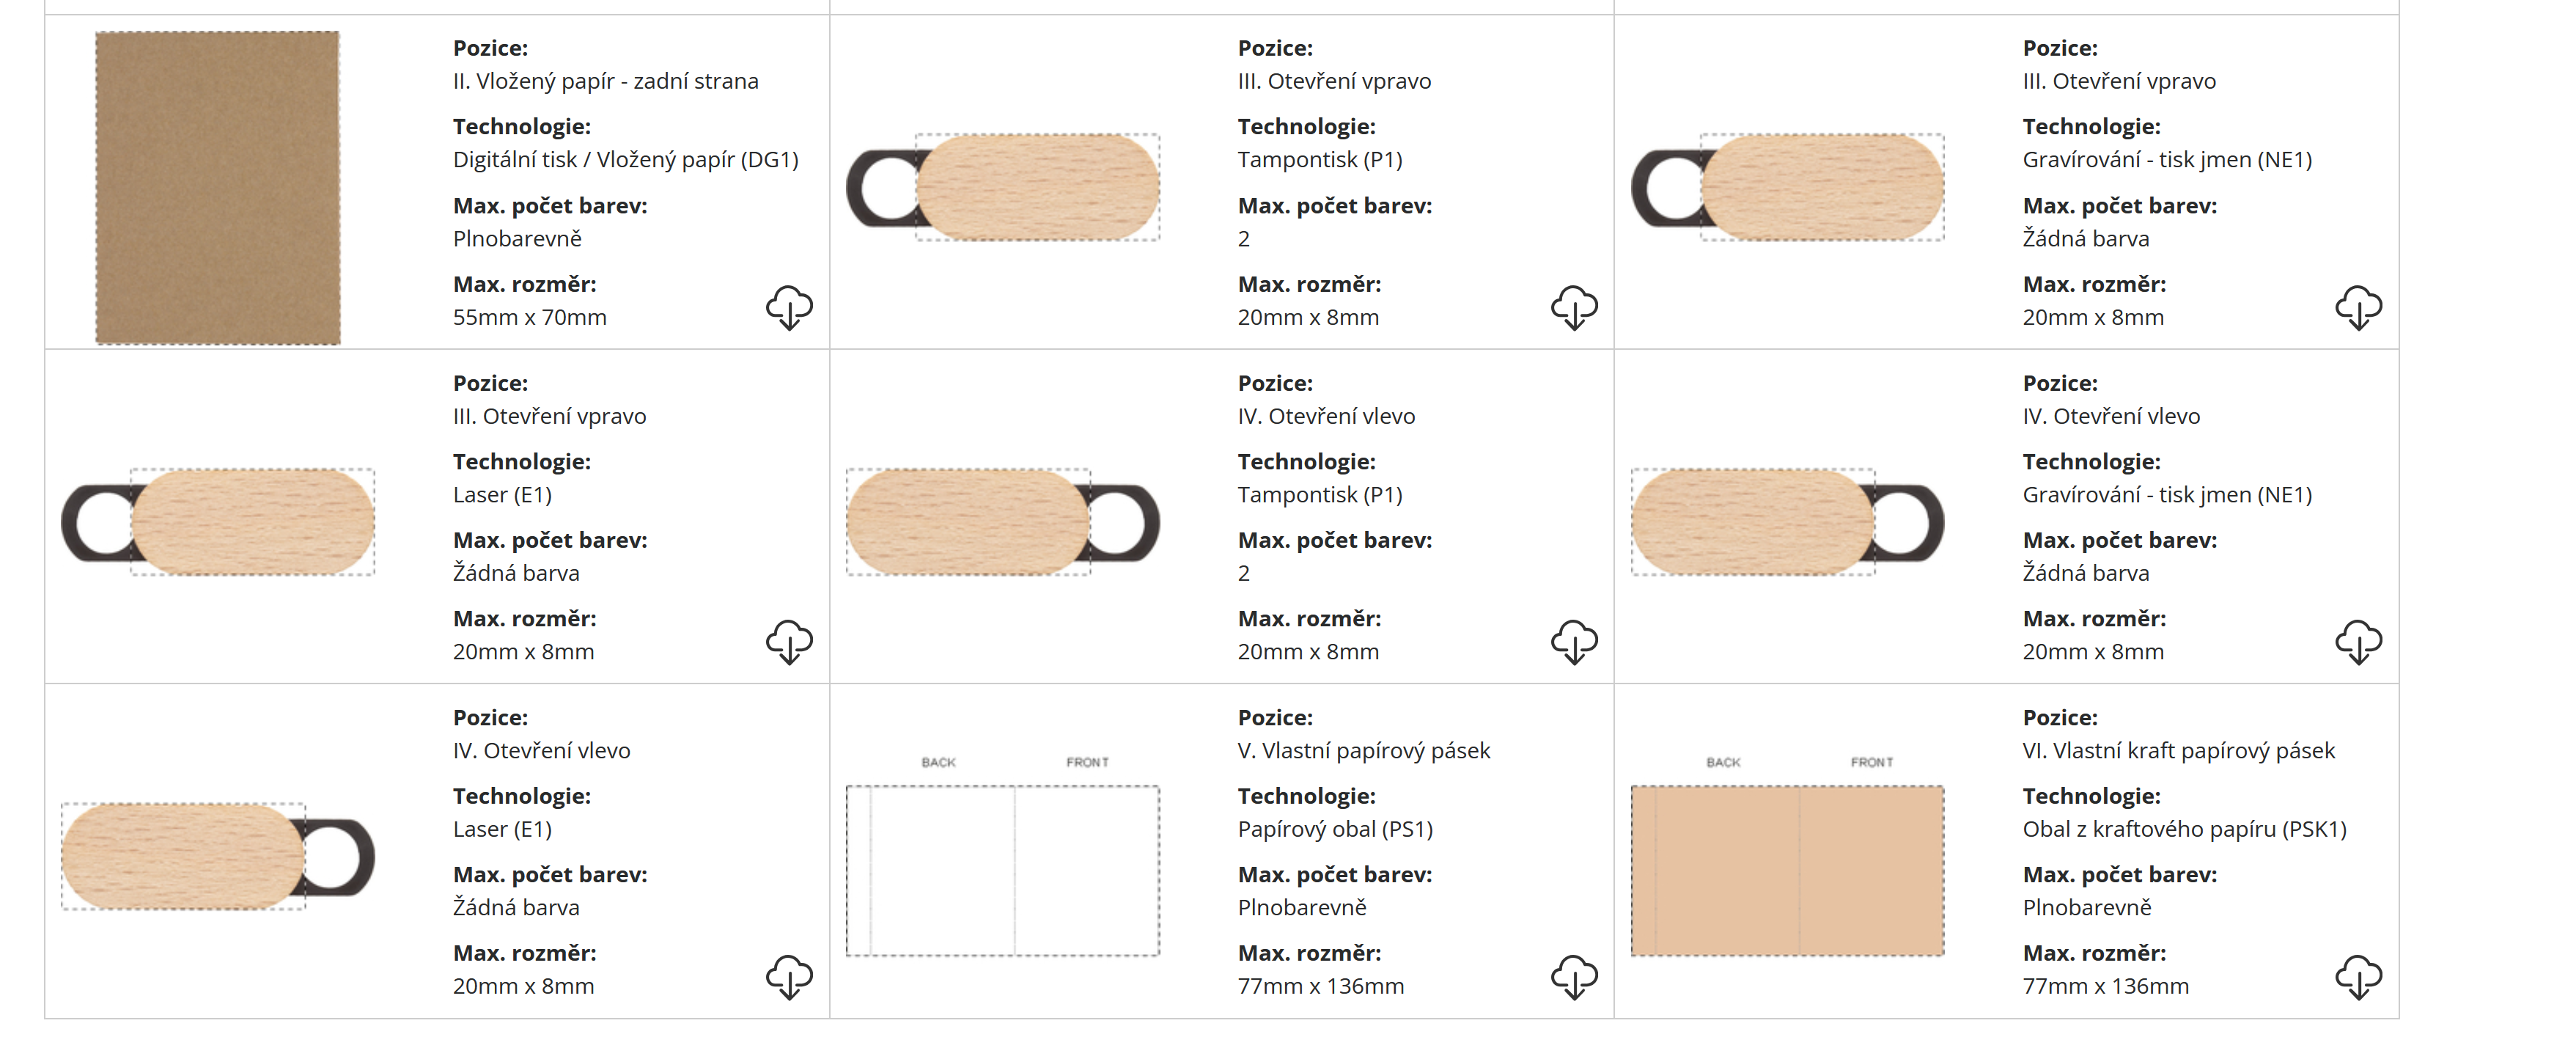
Task: Download the Papírový obal (PS1) template
Action: click(x=1574, y=977)
